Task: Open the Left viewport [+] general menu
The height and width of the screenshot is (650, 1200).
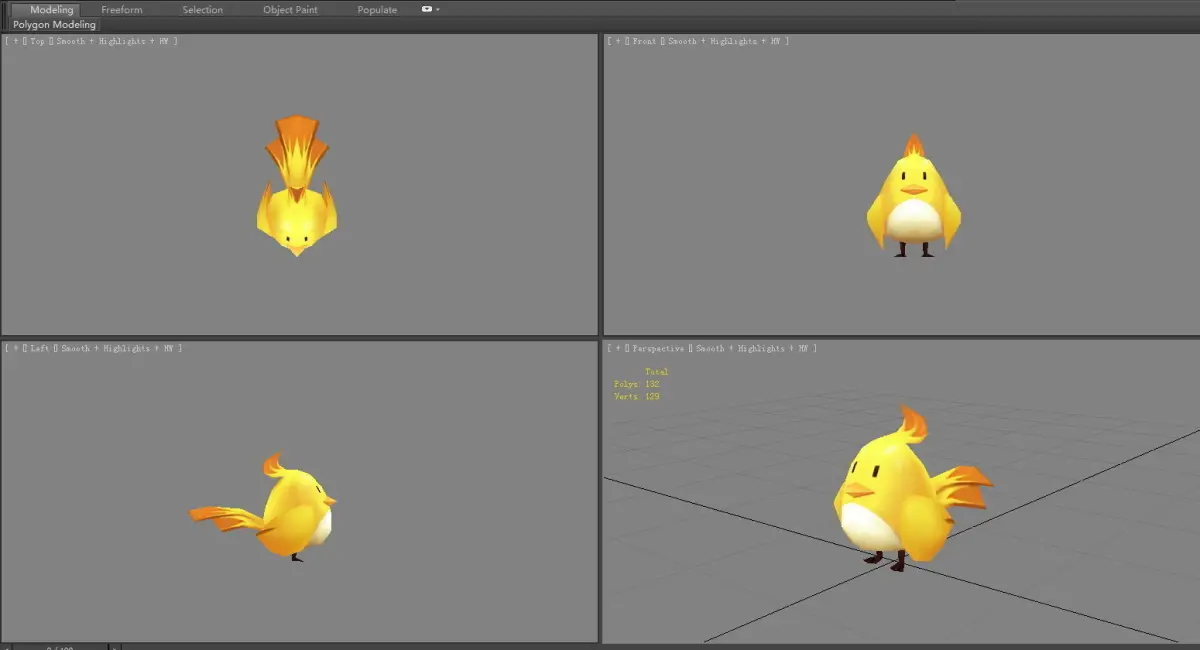Action: point(14,348)
